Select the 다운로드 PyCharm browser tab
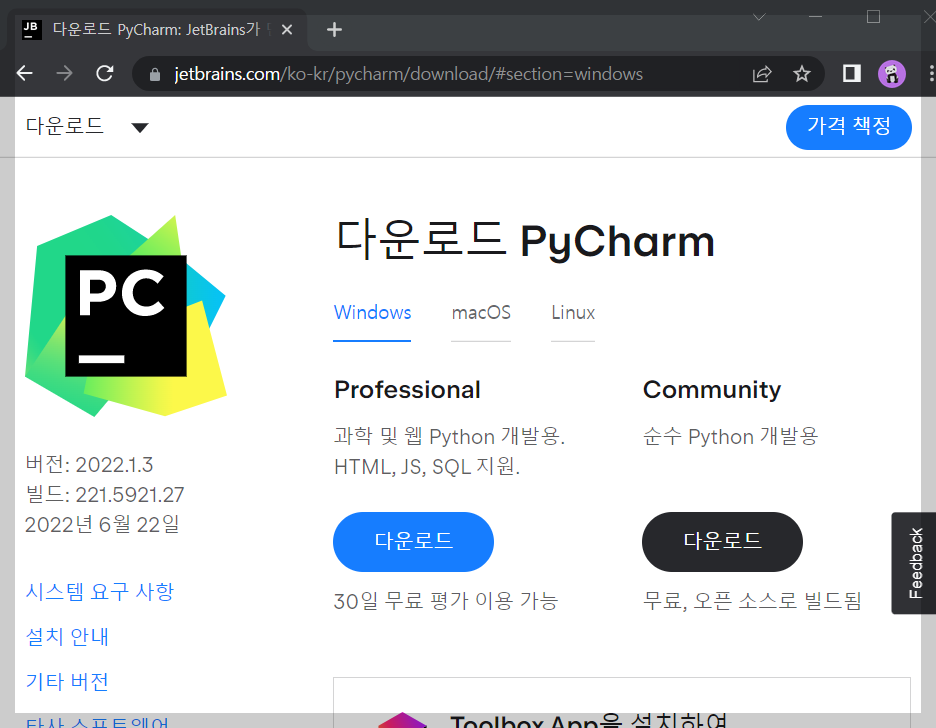The height and width of the screenshot is (728, 936). 156,29
